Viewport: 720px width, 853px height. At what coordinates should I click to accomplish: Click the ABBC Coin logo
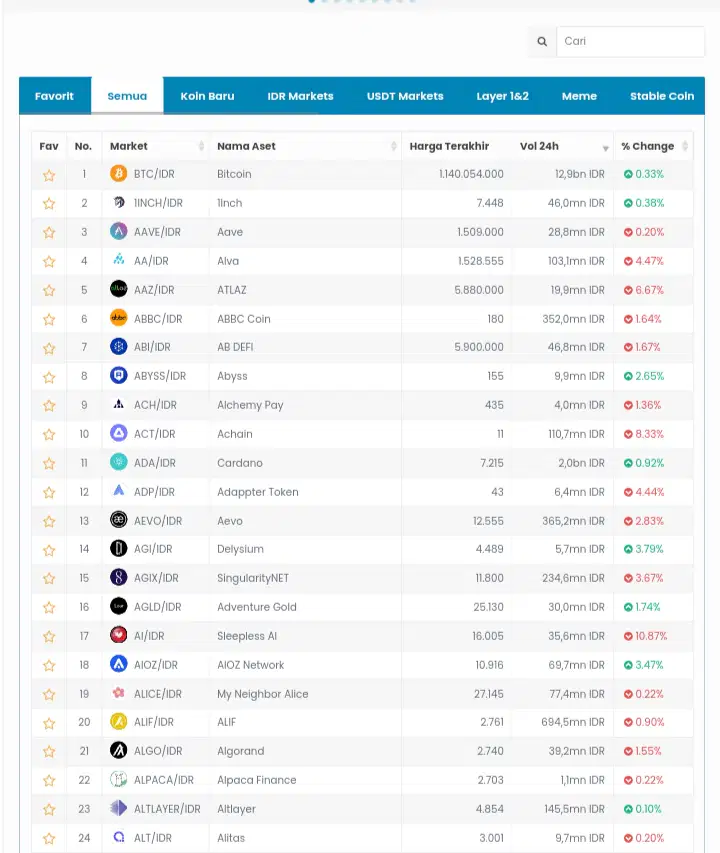(x=119, y=318)
